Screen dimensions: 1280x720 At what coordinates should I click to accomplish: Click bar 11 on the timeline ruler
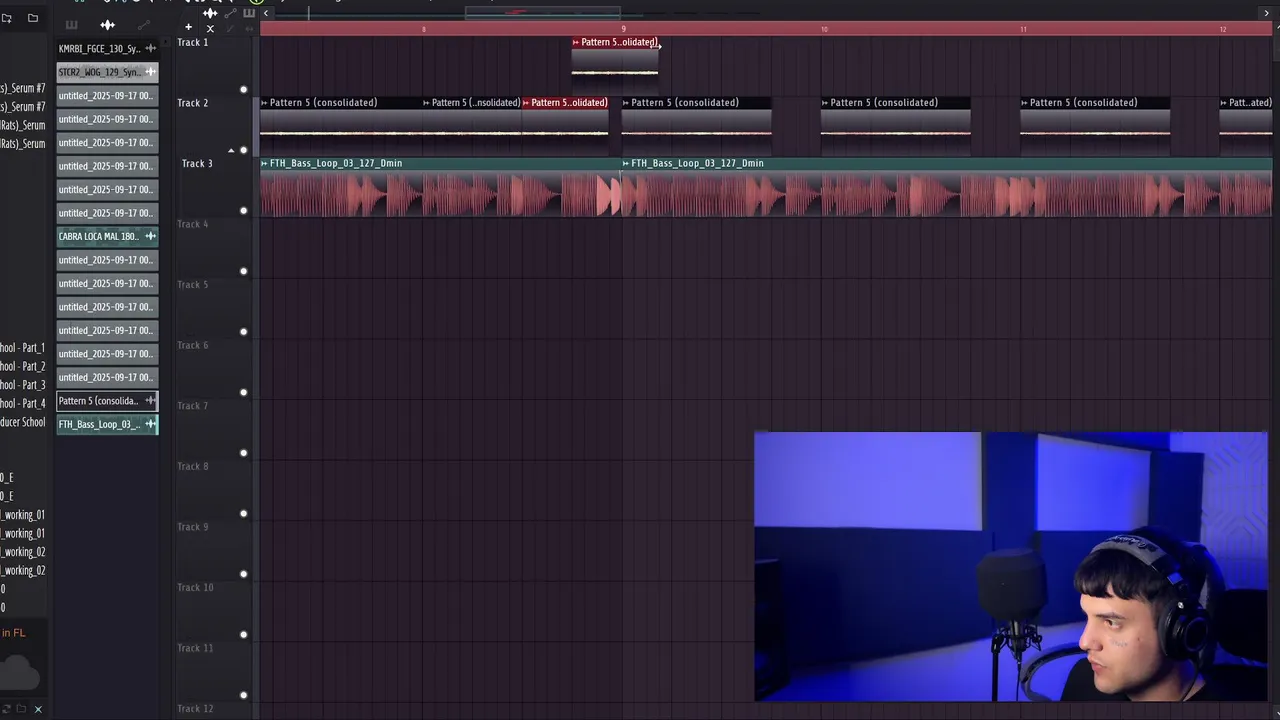click(1023, 29)
